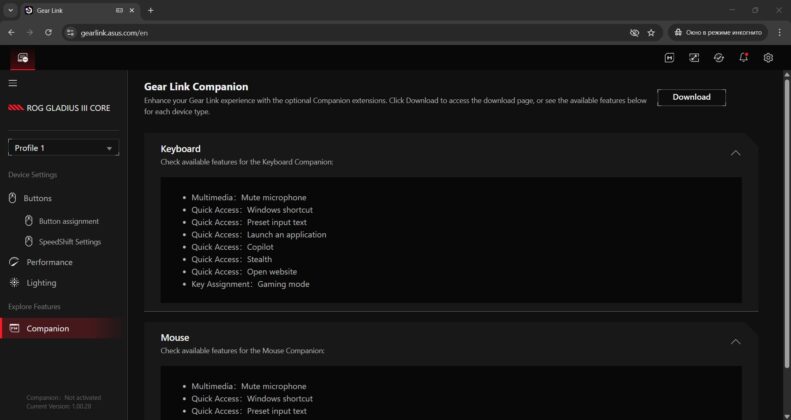The height and width of the screenshot is (420, 791).
Task: Click the Lighting sun icon
Action: (14, 283)
